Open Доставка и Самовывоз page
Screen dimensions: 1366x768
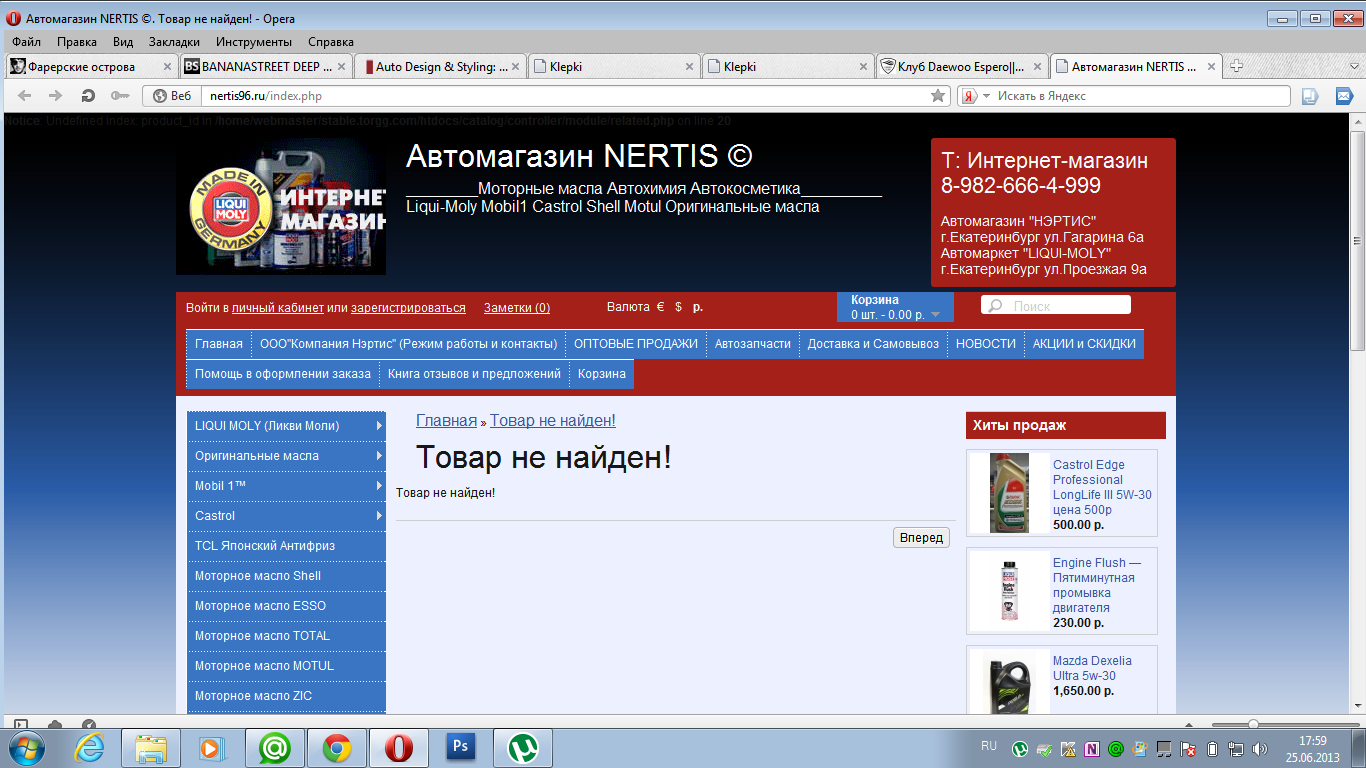pyautogui.click(x=873, y=344)
